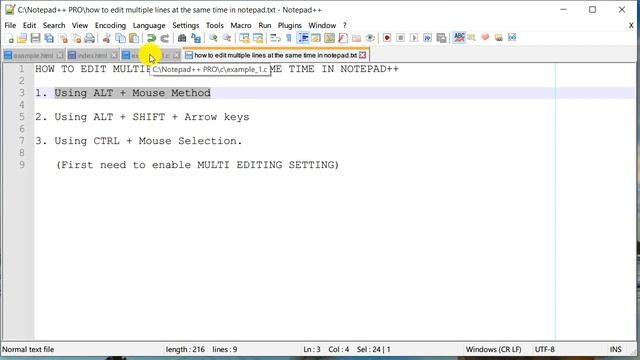Click the Redo toolbar icon
The height and width of the screenshot is (360, 640).
pyautogui.click(x=164, y=38)
